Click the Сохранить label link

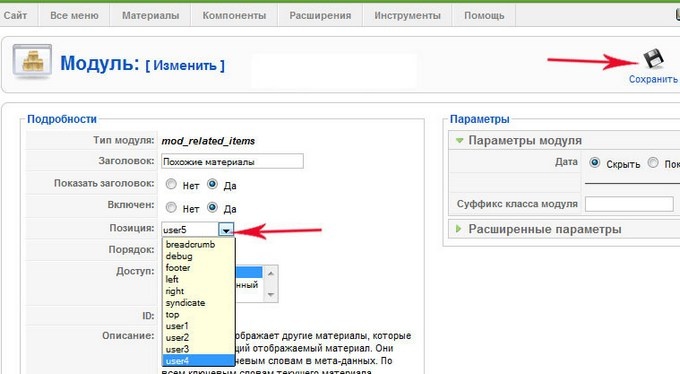click(x=653, y=79)
